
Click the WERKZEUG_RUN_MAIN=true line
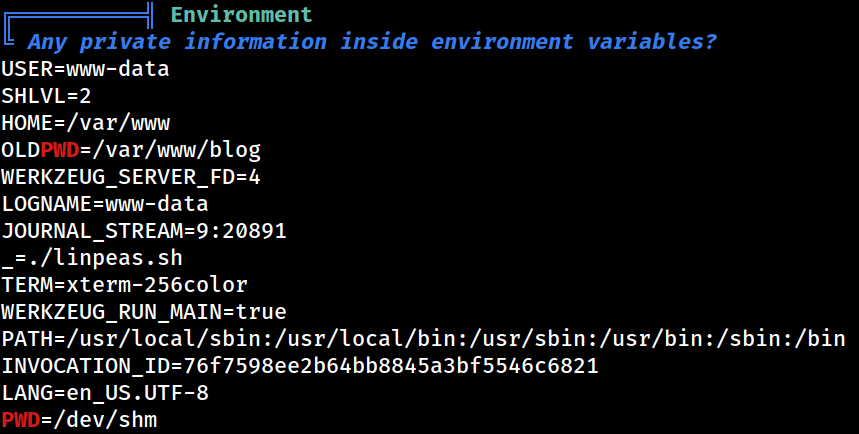click(144, 312)
